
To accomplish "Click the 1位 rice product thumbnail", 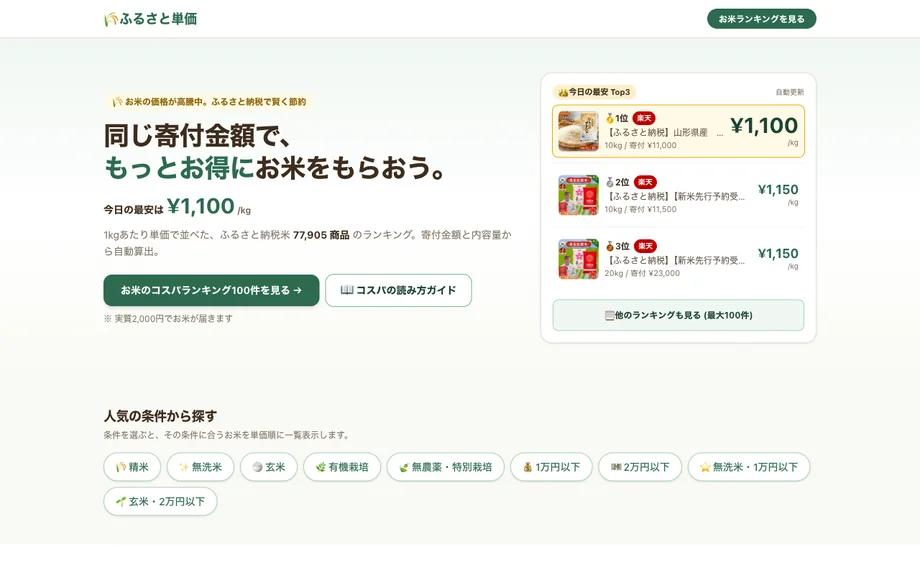I will tap(579, 131).
